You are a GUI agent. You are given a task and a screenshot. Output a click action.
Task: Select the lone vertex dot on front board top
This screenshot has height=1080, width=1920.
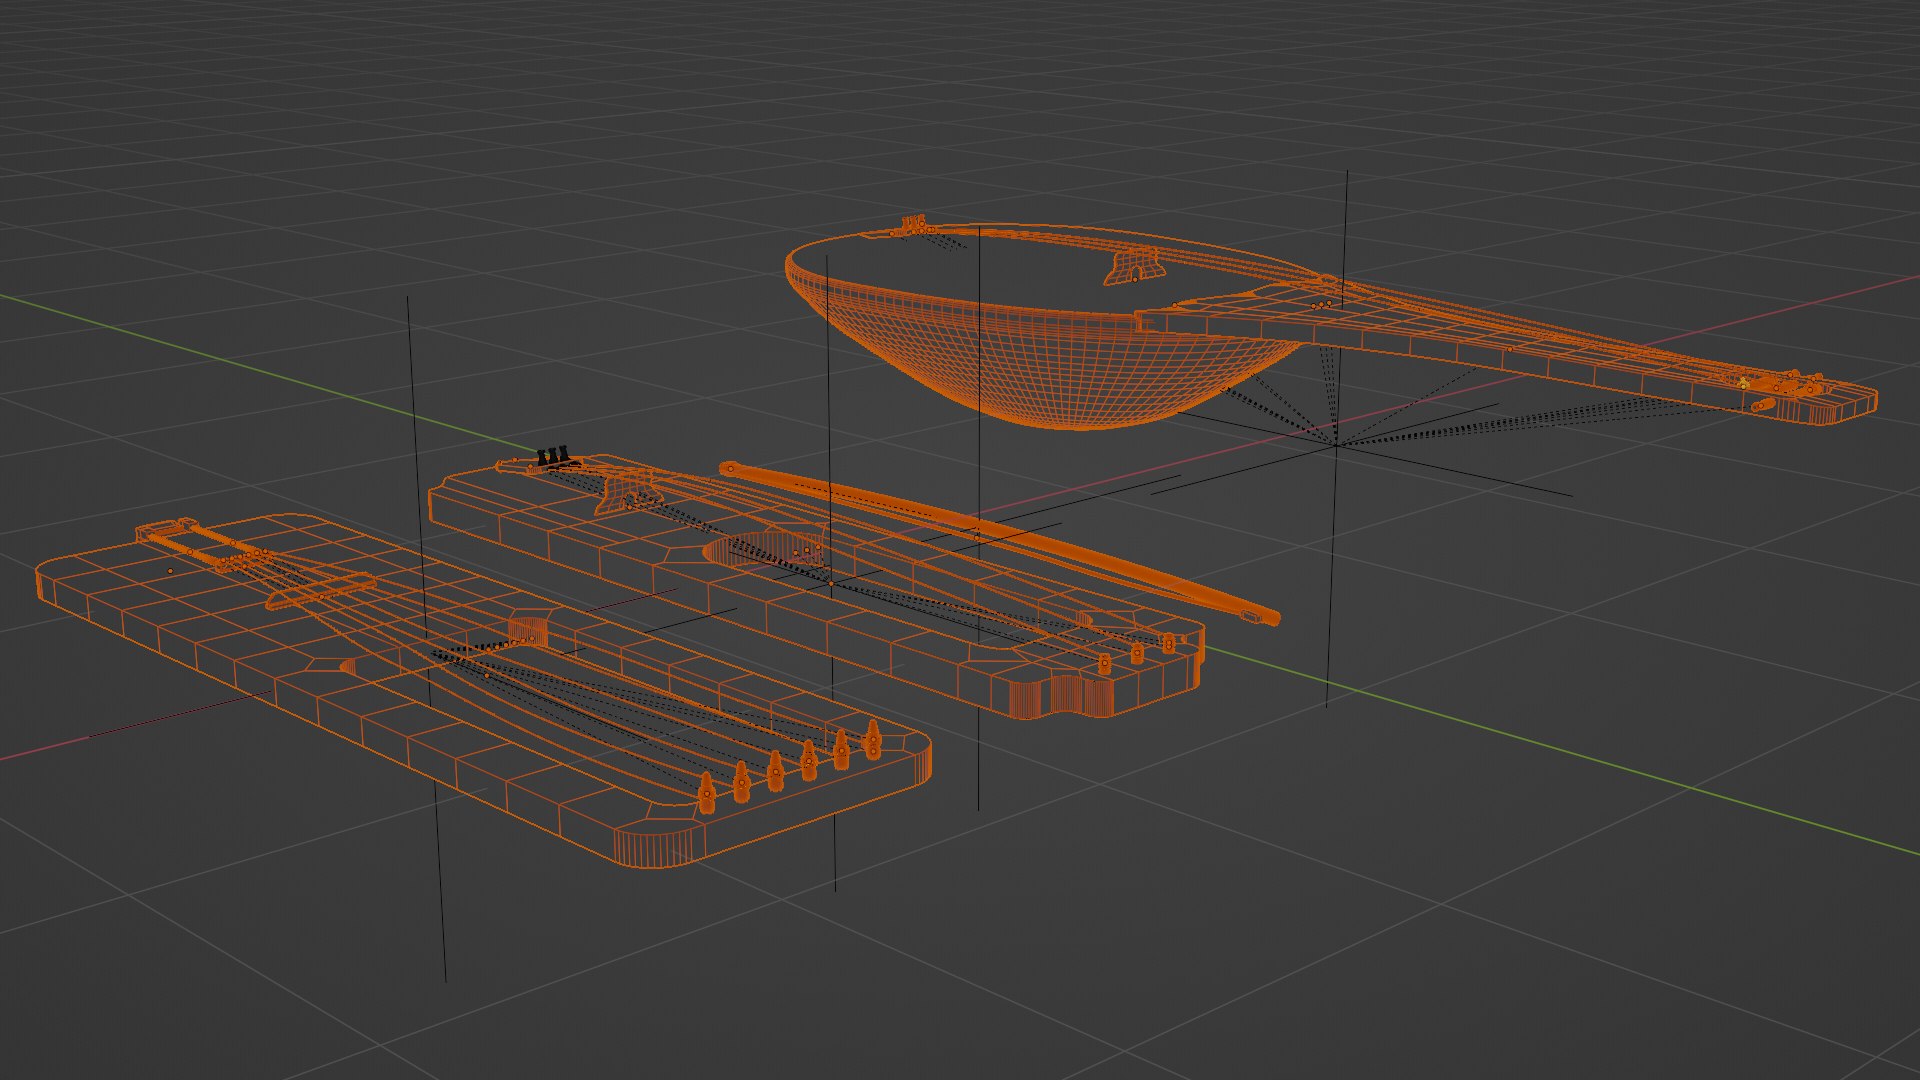(171, 570)
